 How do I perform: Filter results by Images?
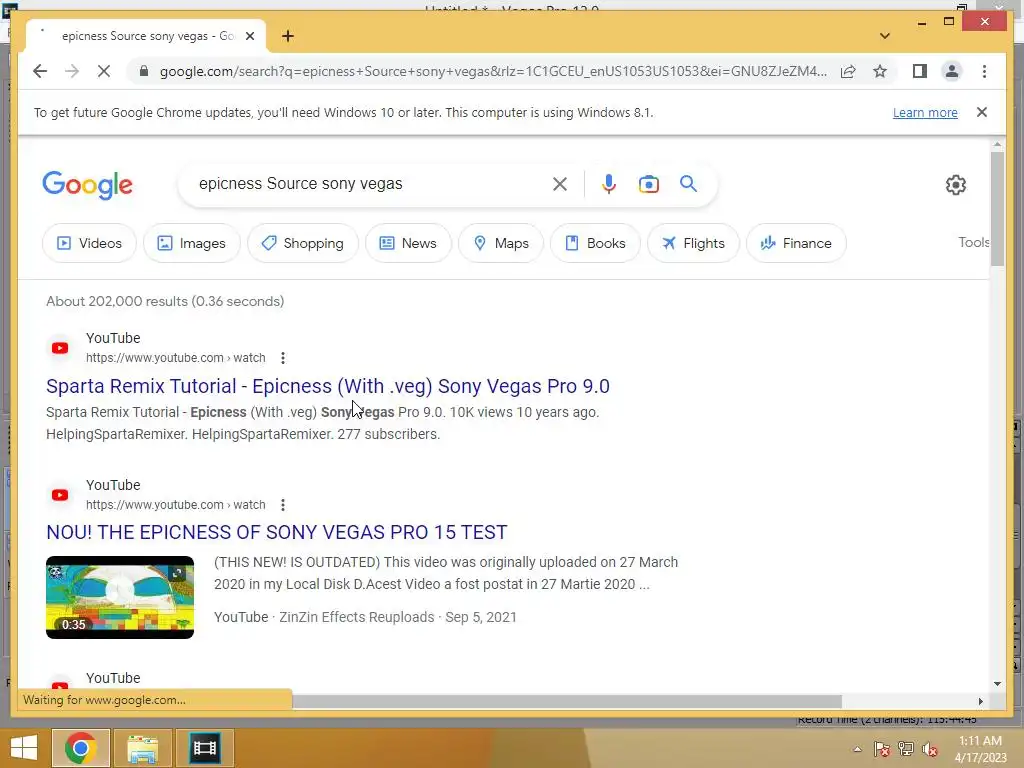191,243
